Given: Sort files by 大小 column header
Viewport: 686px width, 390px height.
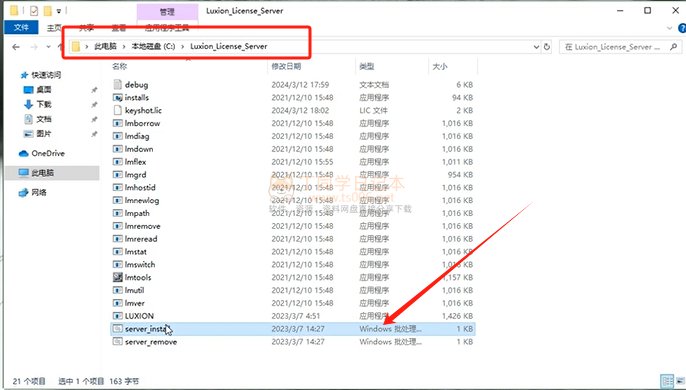Looking at the screenshot, I should [440, 67].
